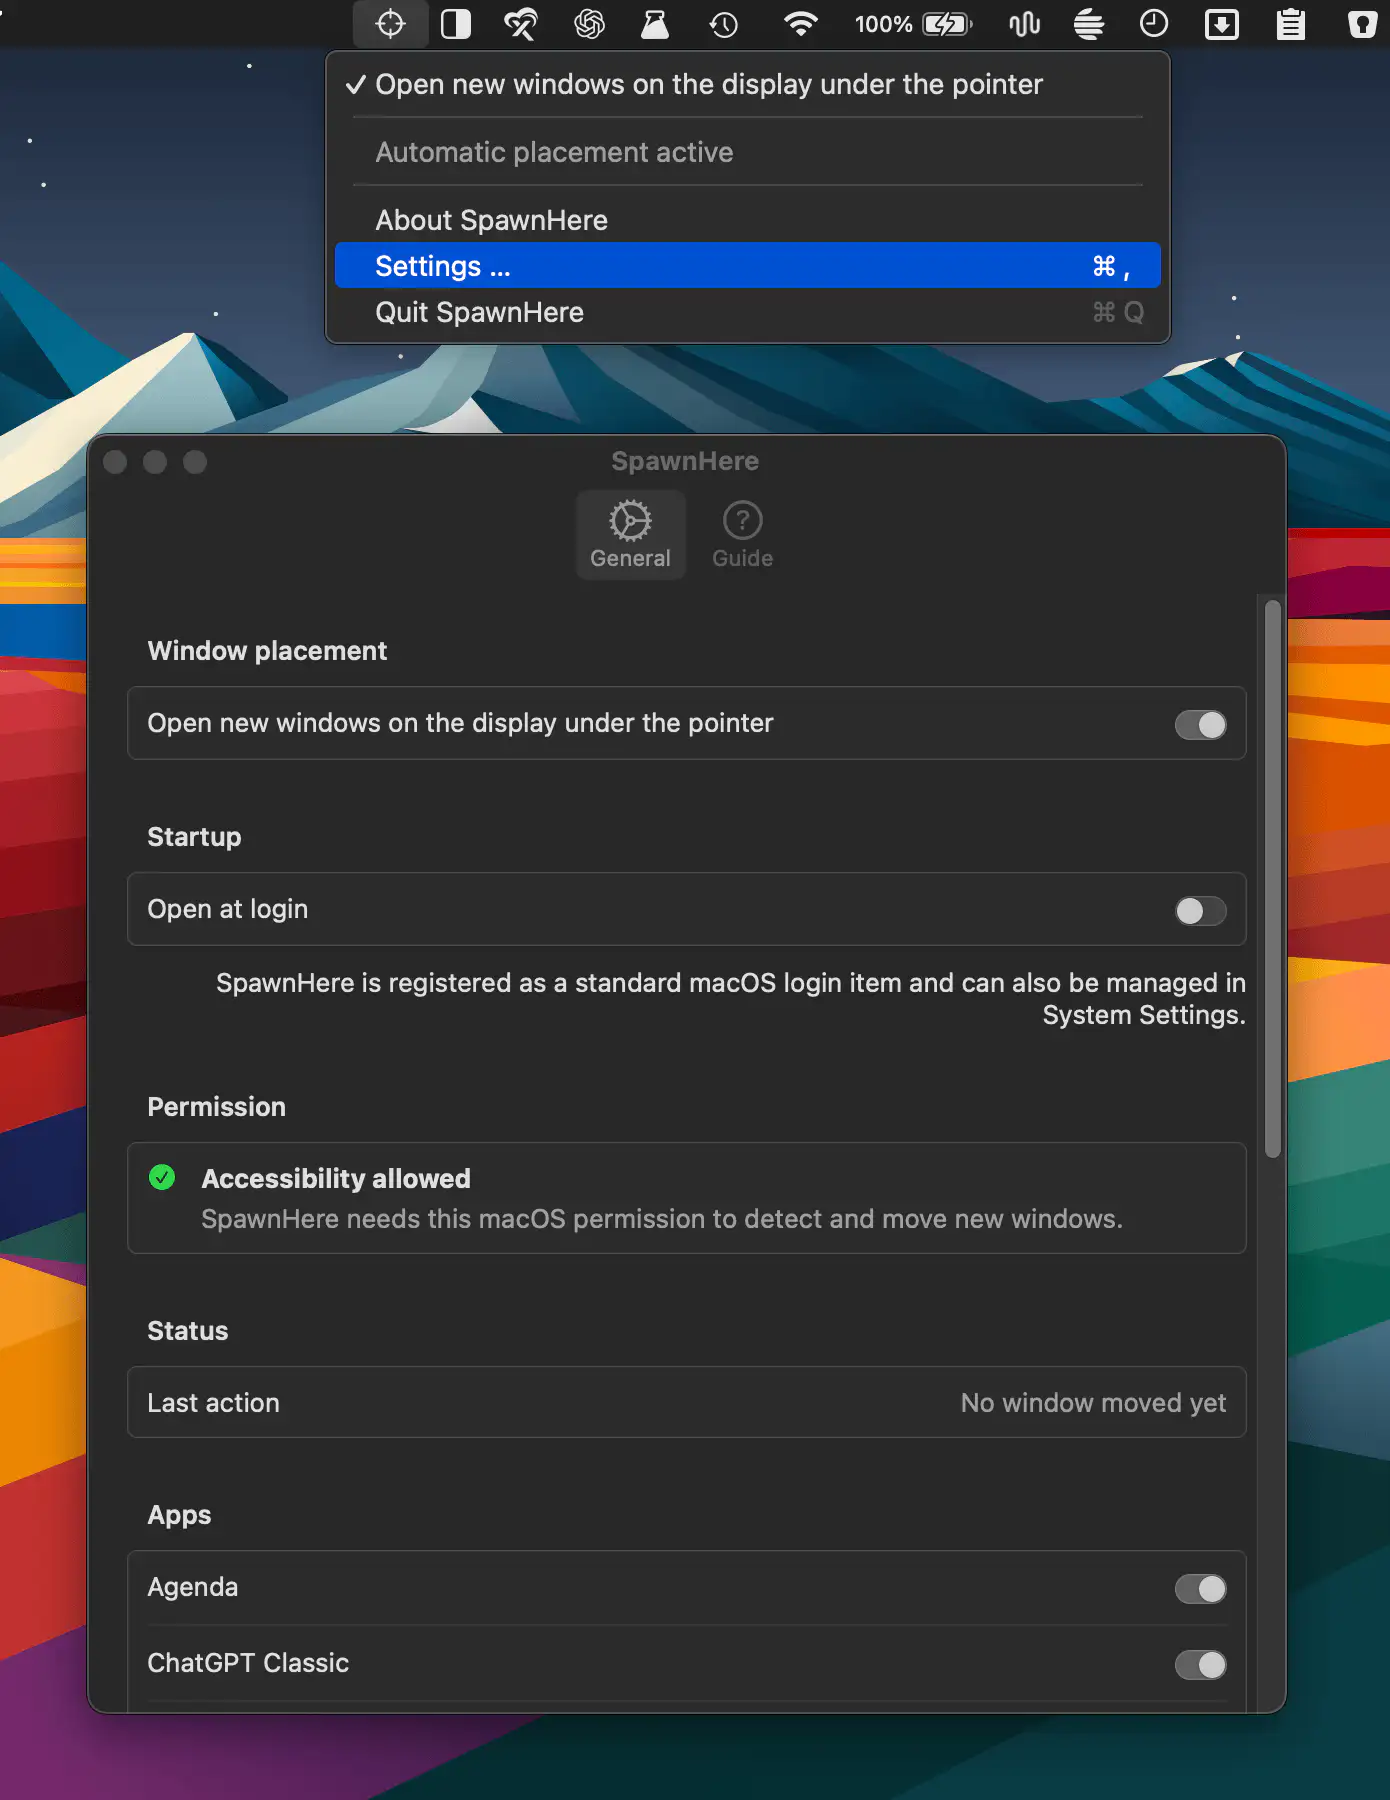1390x1800 pixels.
Task: Click the 'Open at login' label text
Action: 228,909
